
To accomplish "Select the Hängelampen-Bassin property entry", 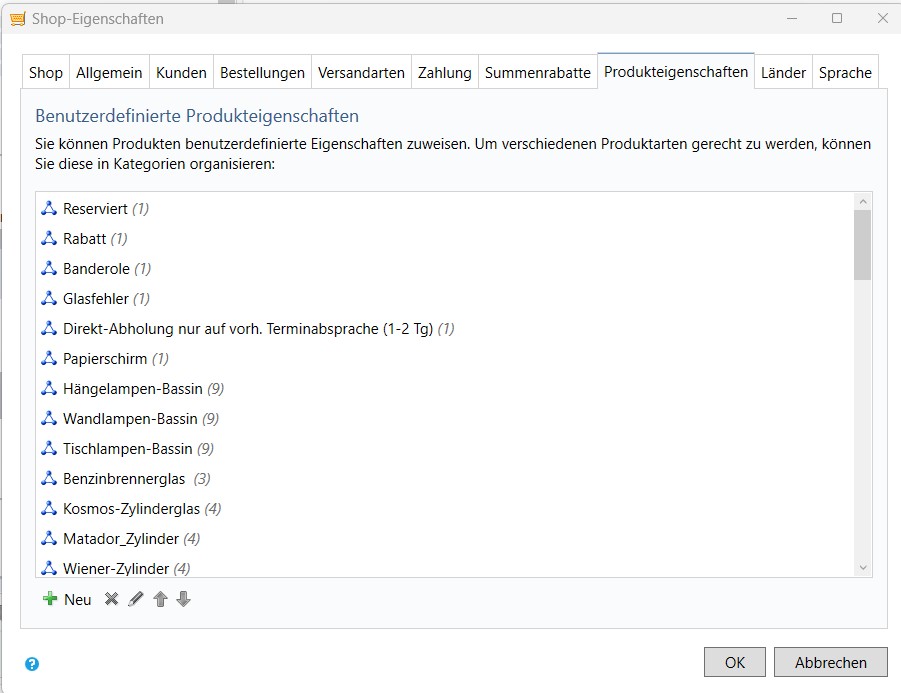I will click(135, 388).
